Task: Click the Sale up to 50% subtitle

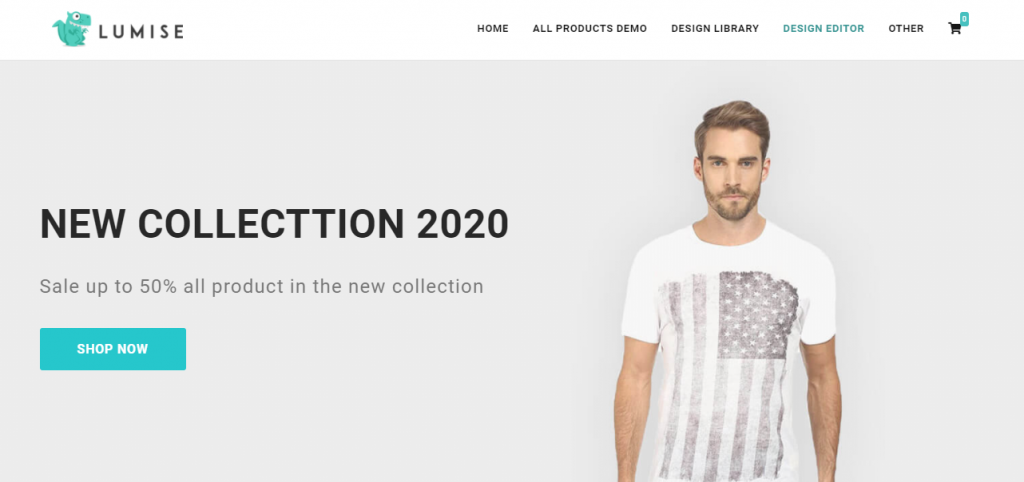Action: point(261,286)
